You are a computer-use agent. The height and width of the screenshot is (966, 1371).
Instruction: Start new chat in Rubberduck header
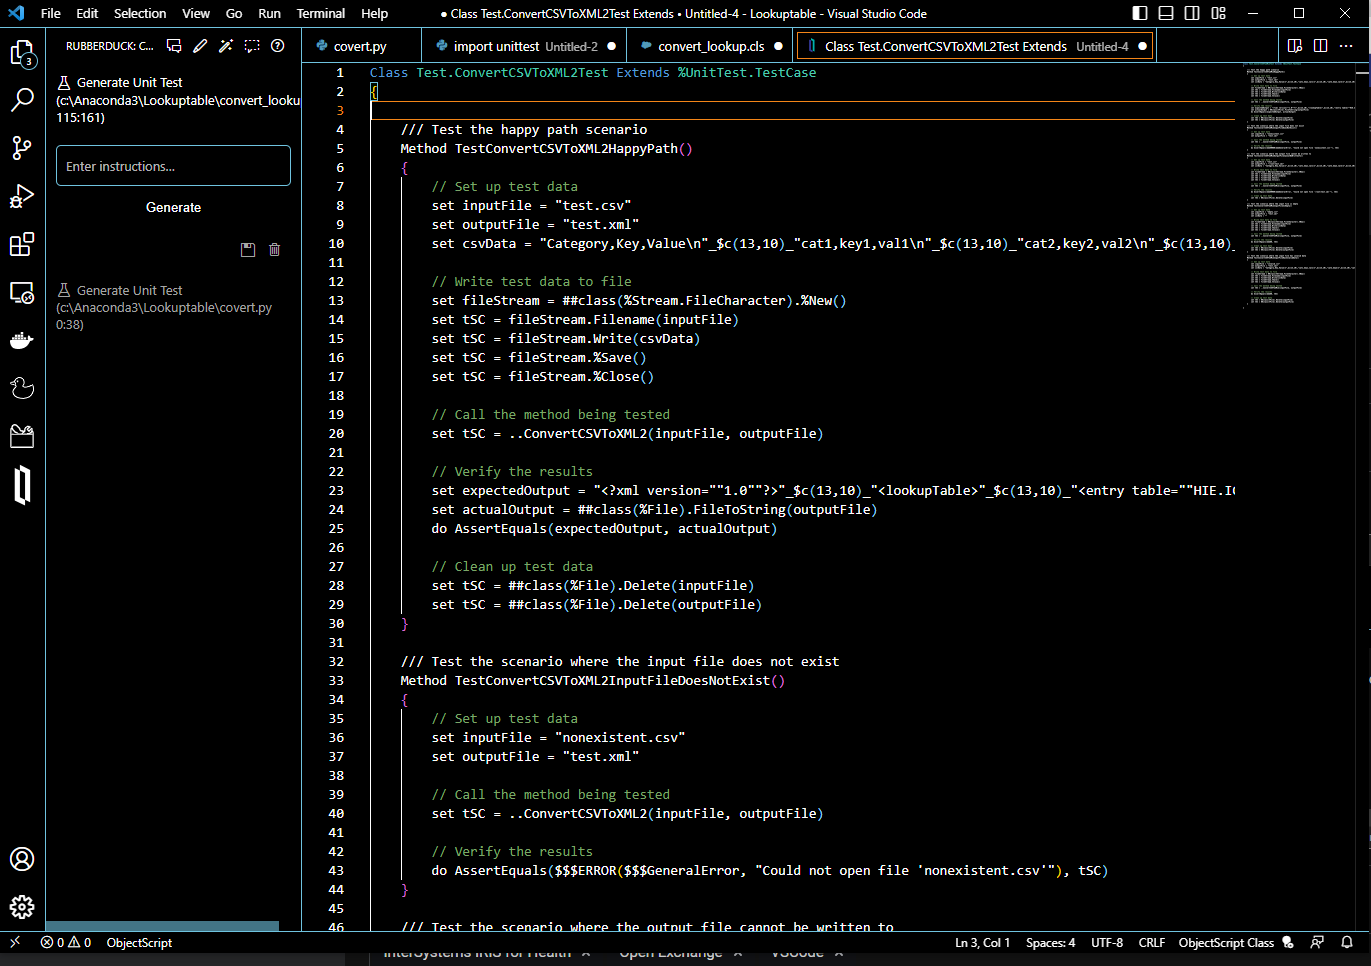click(174, 46)
